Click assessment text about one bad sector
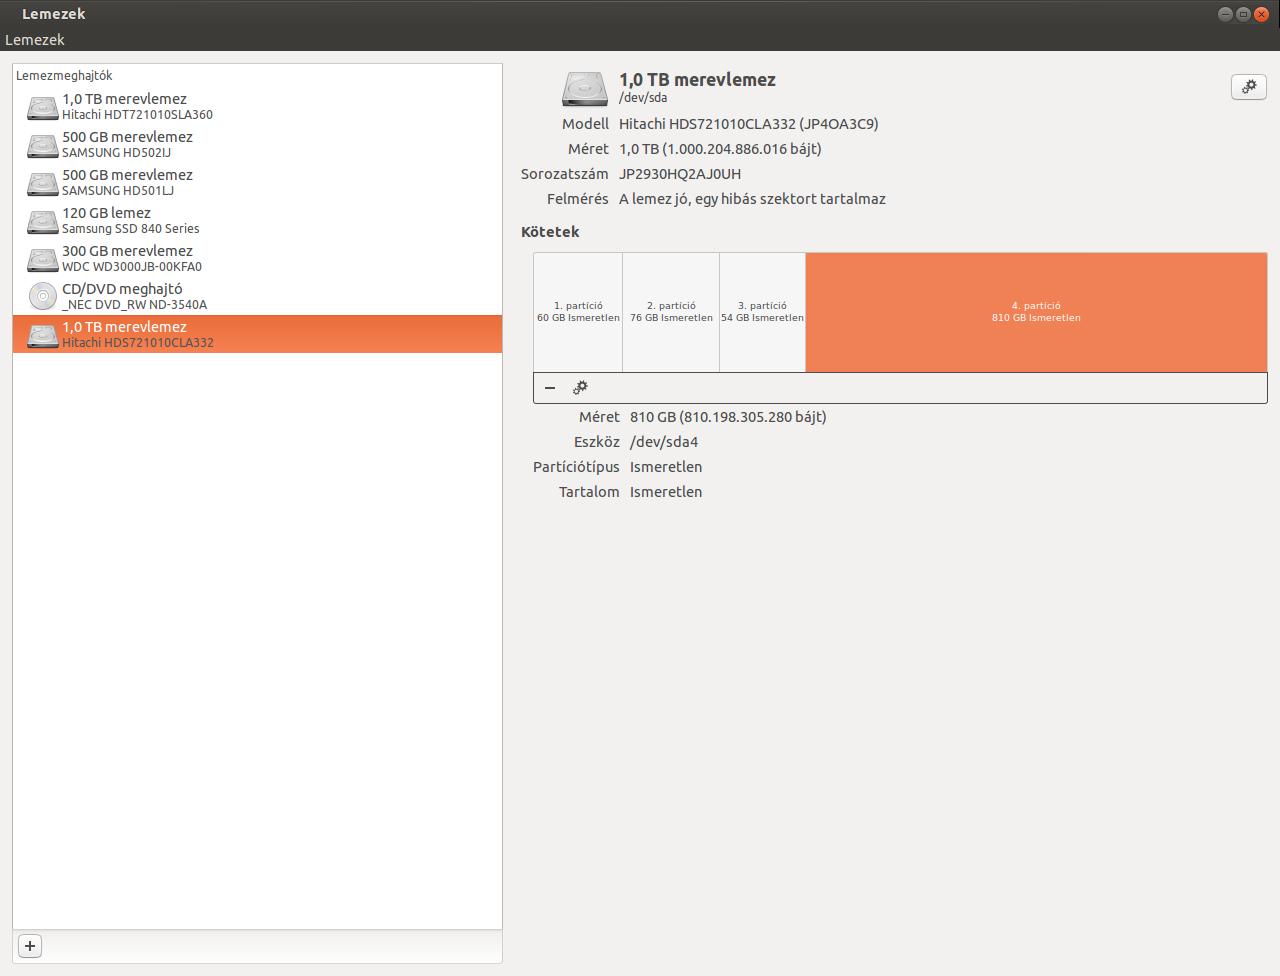The height and width of the screenshot is (976, 1280). click(752, 199)
